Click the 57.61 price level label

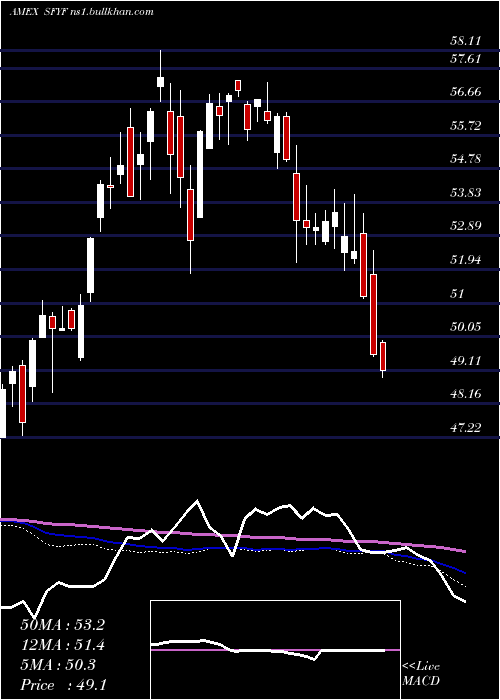click(x=465, y=58)
